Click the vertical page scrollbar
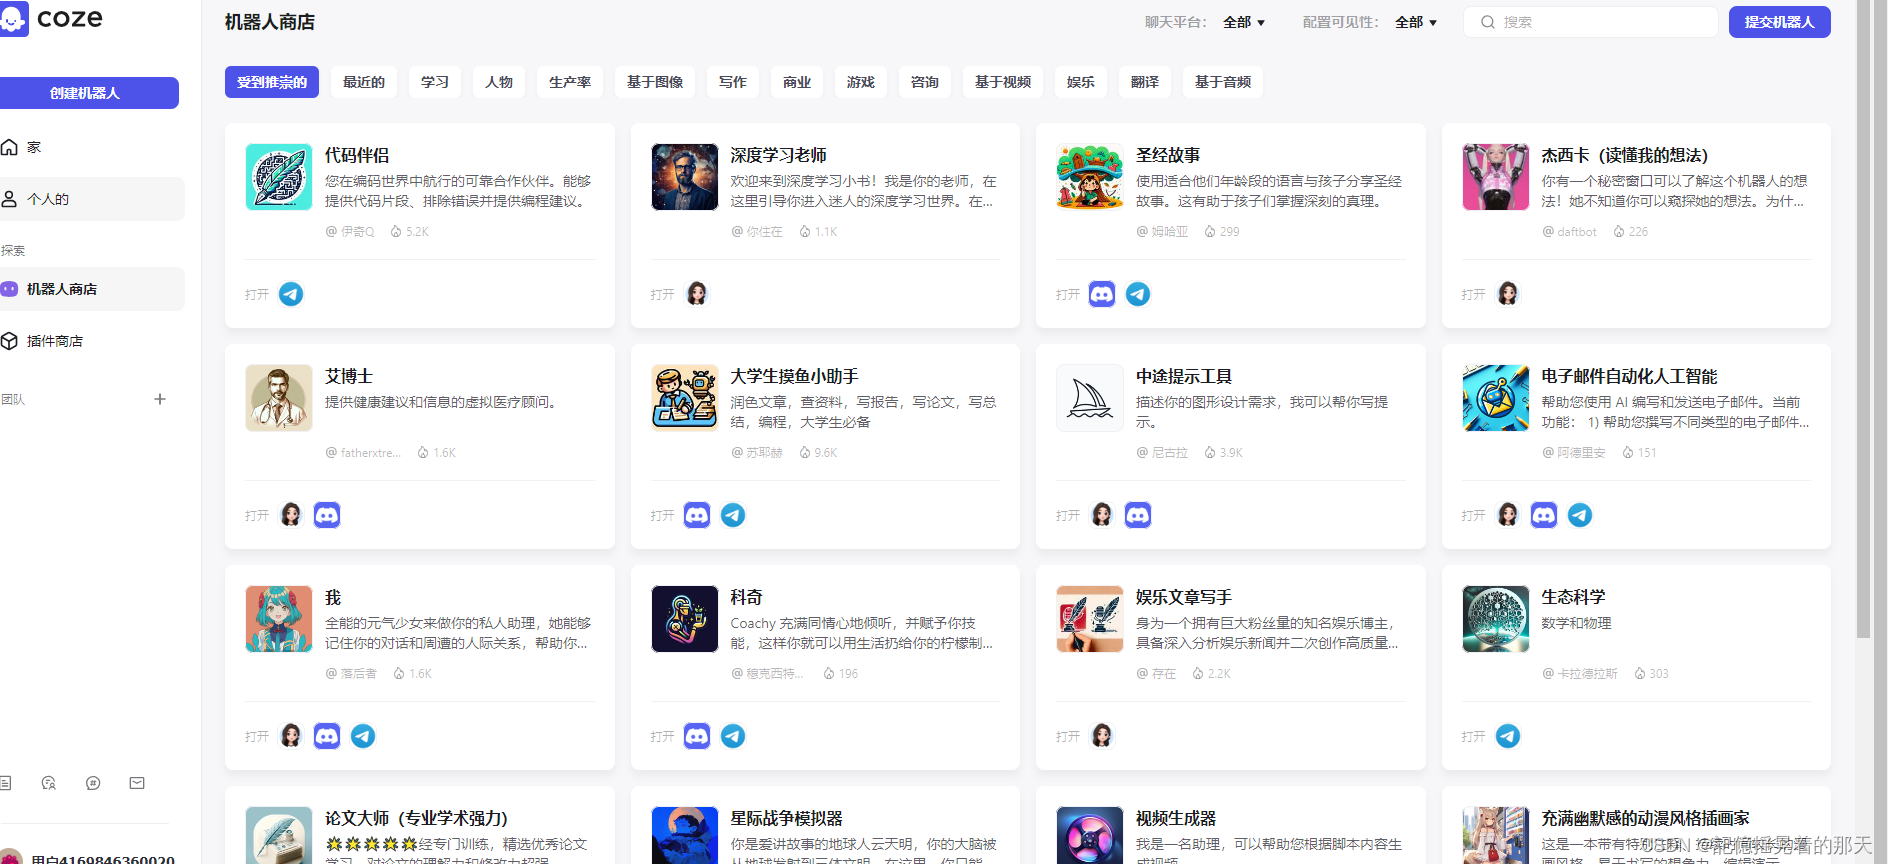Screen dimensions: 1888x864 coord(1863,320)
